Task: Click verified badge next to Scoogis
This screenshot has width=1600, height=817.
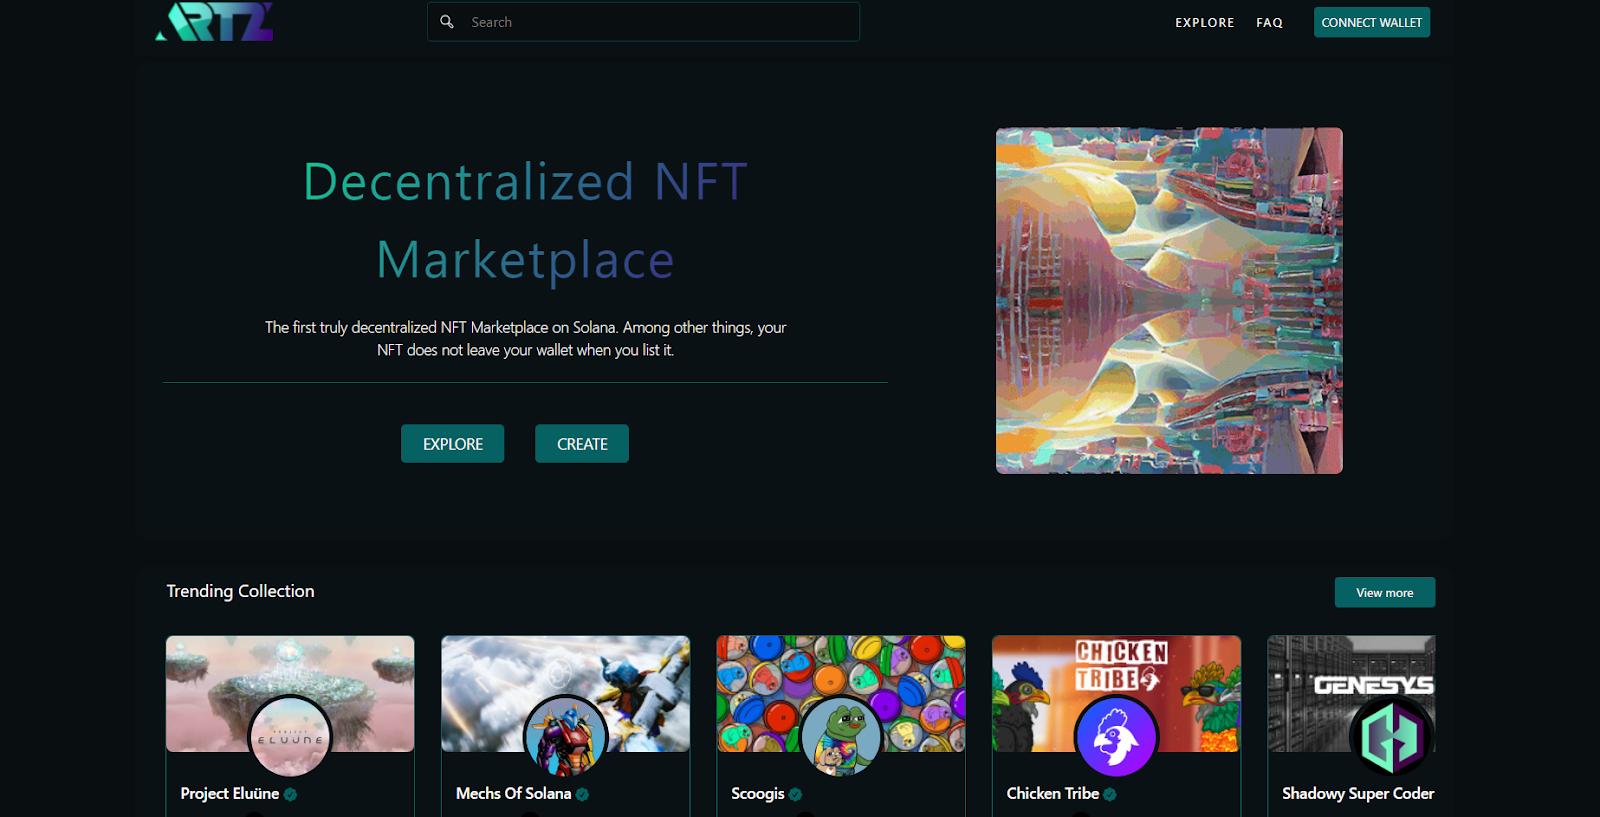Action: tap(795, 795)
